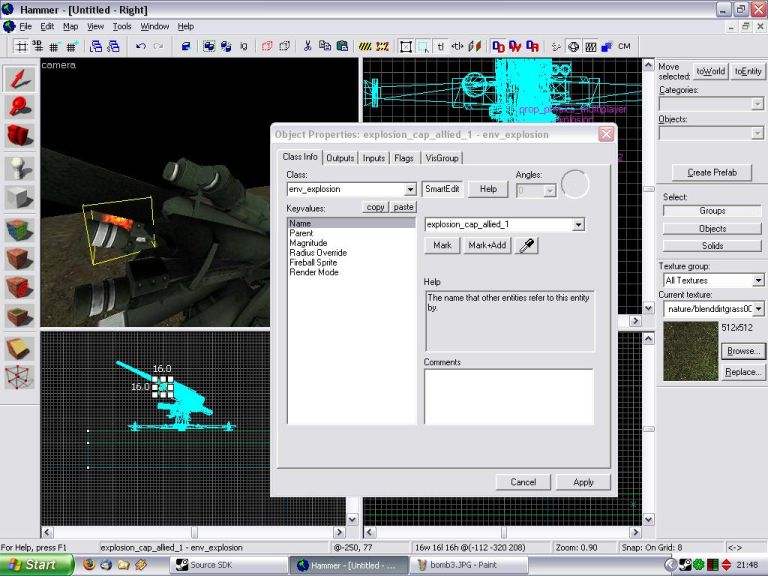The image size is (768, 576).
Task: Select the Apply Overlays tool
Action: pyautogui.click(x=20, y=316)
